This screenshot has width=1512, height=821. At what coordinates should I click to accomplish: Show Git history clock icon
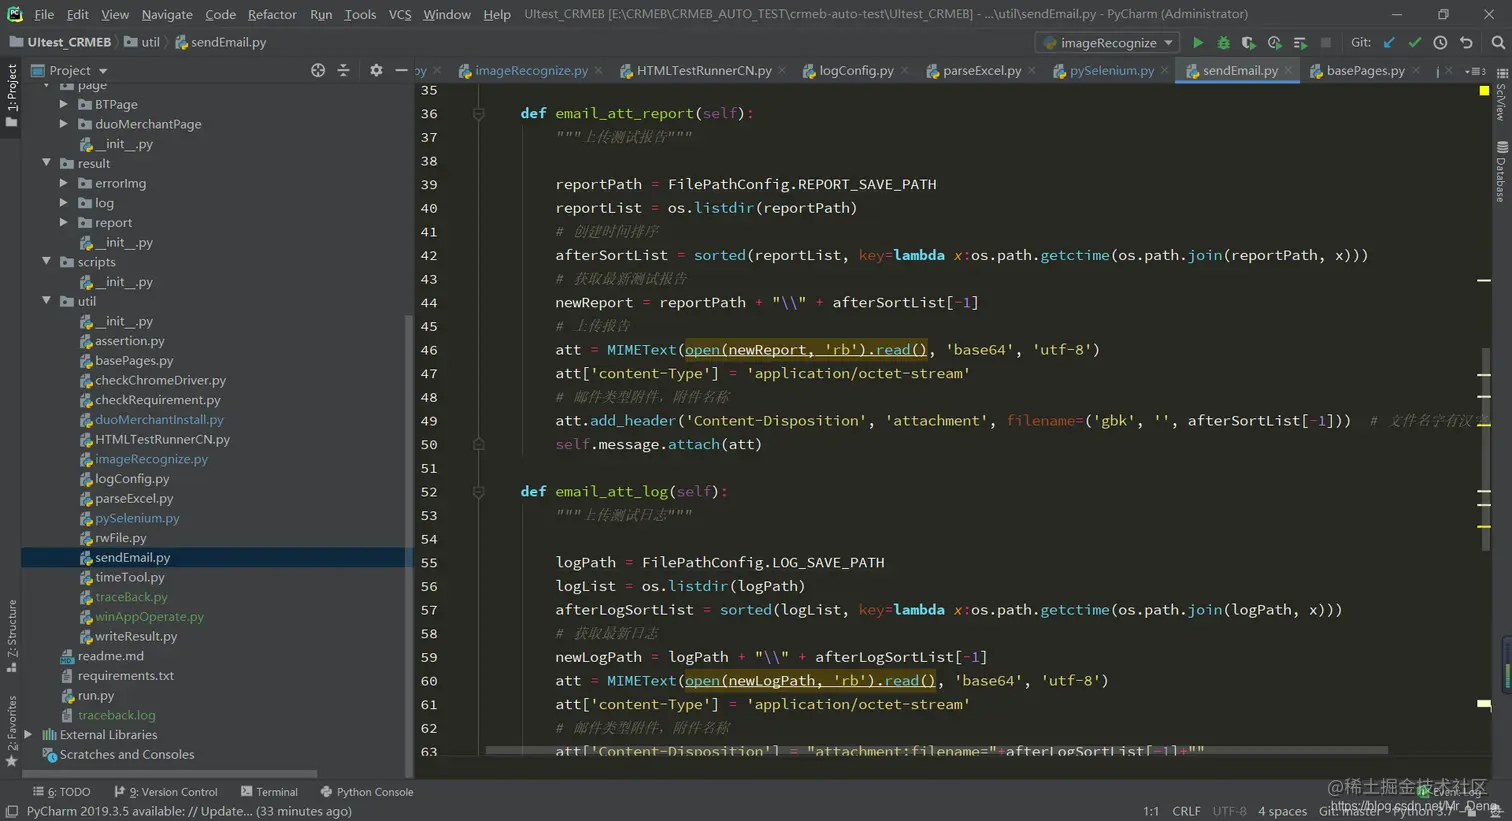[1440, 43]
